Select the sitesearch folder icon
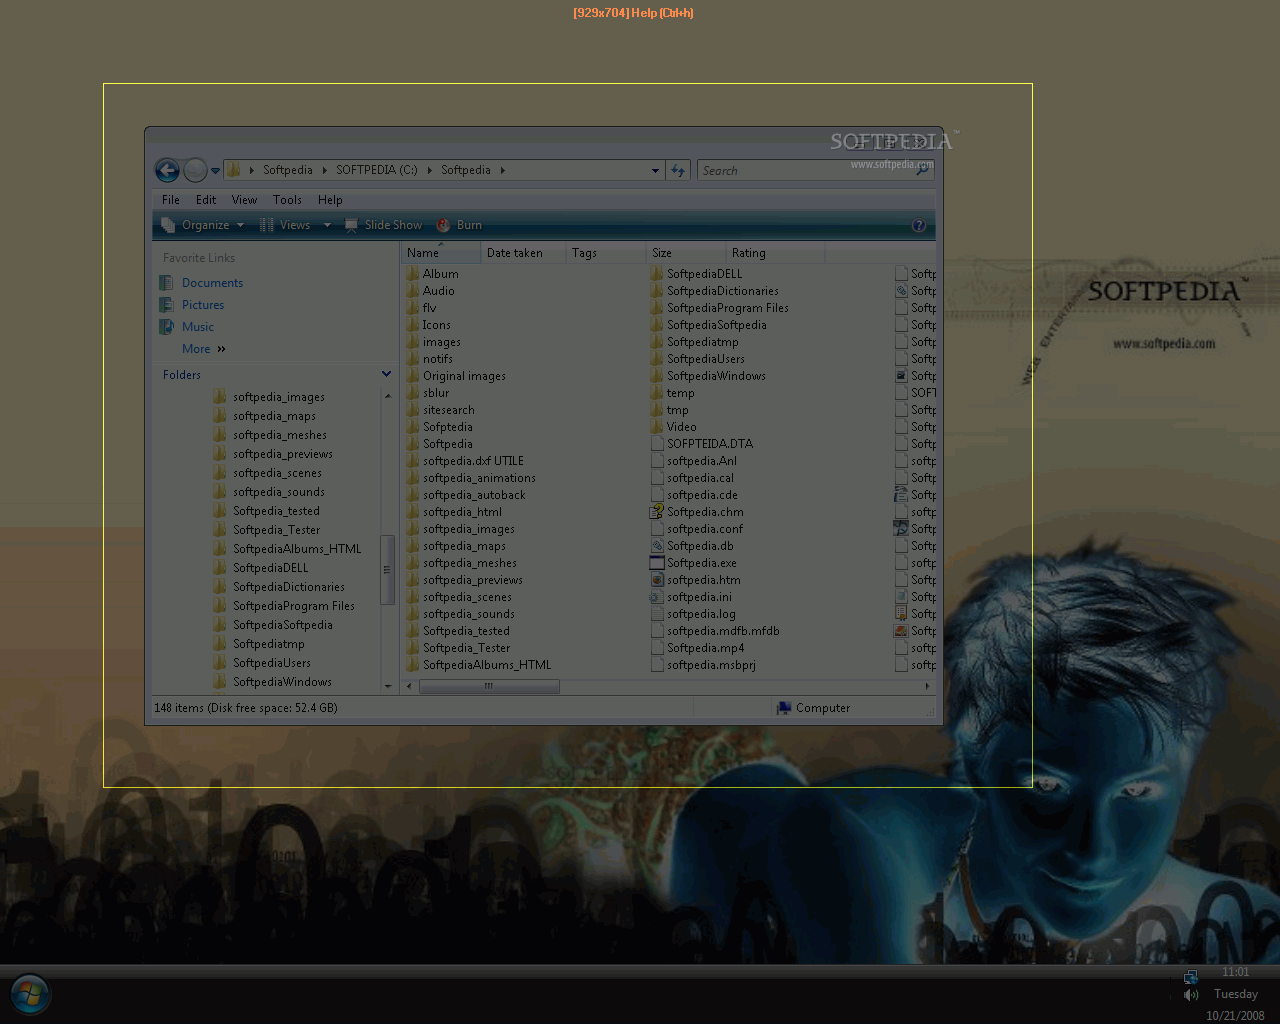This screenshot has height=1024, width=1280. tap(412, 410)
